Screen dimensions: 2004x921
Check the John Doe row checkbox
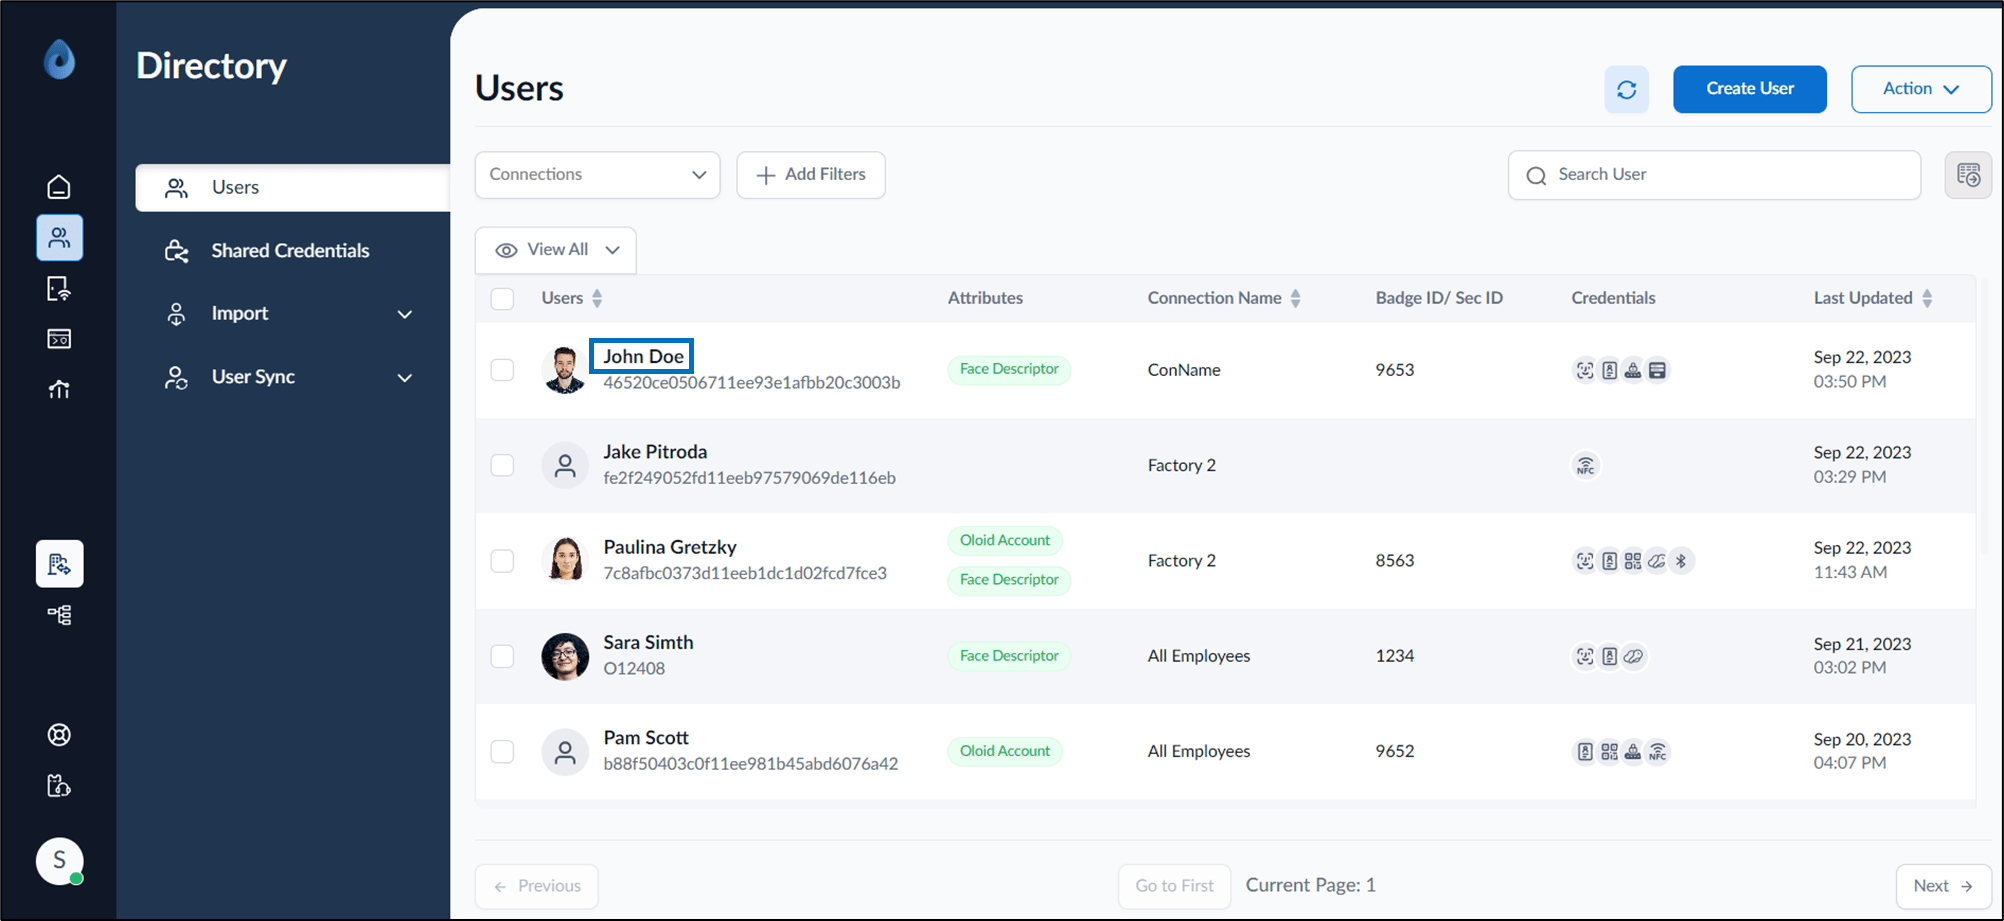pos(502,370)
